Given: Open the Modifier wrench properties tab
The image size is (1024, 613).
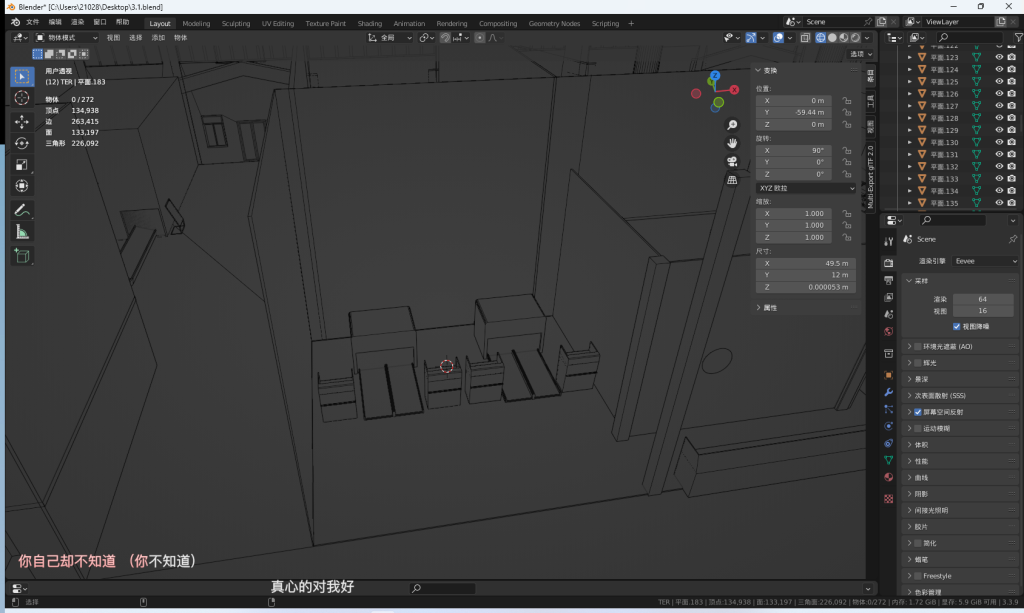Looking at the screenshot, I should pyautogui.click(x=888, y=391).
